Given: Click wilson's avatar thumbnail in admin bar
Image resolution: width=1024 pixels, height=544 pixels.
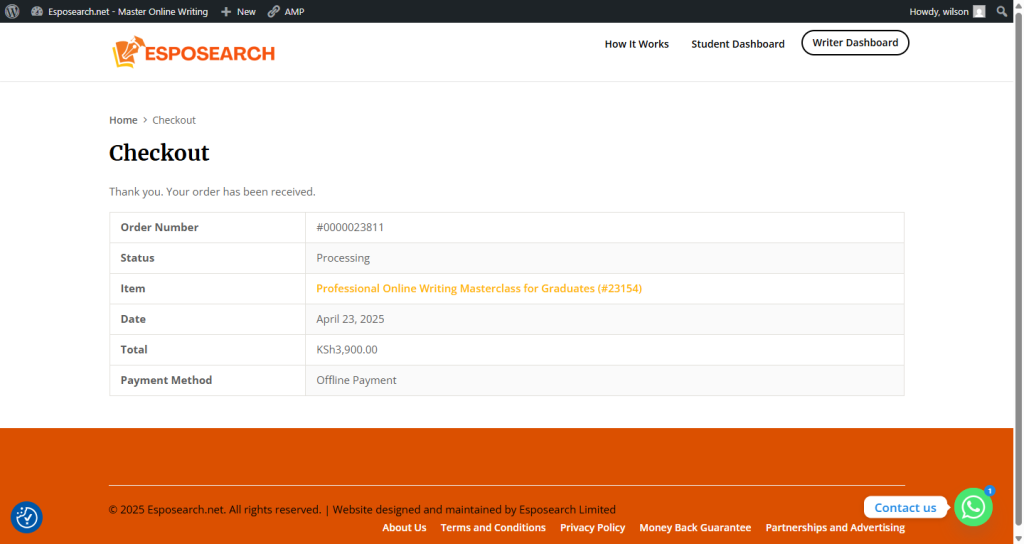Looking at the screenshot, I should pyautogui.click(x=979, y=11).
